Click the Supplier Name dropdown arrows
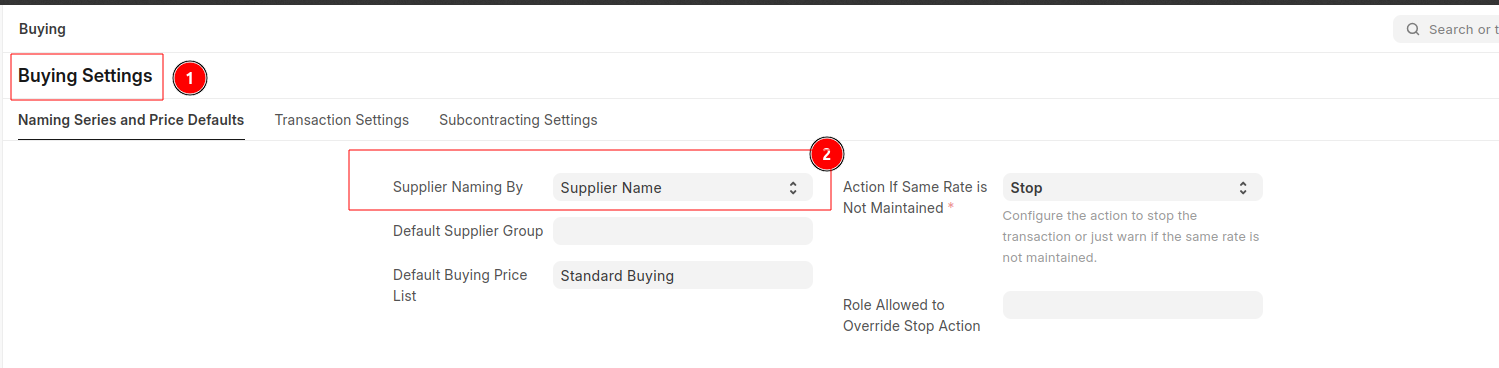 [x=793, y=187]
